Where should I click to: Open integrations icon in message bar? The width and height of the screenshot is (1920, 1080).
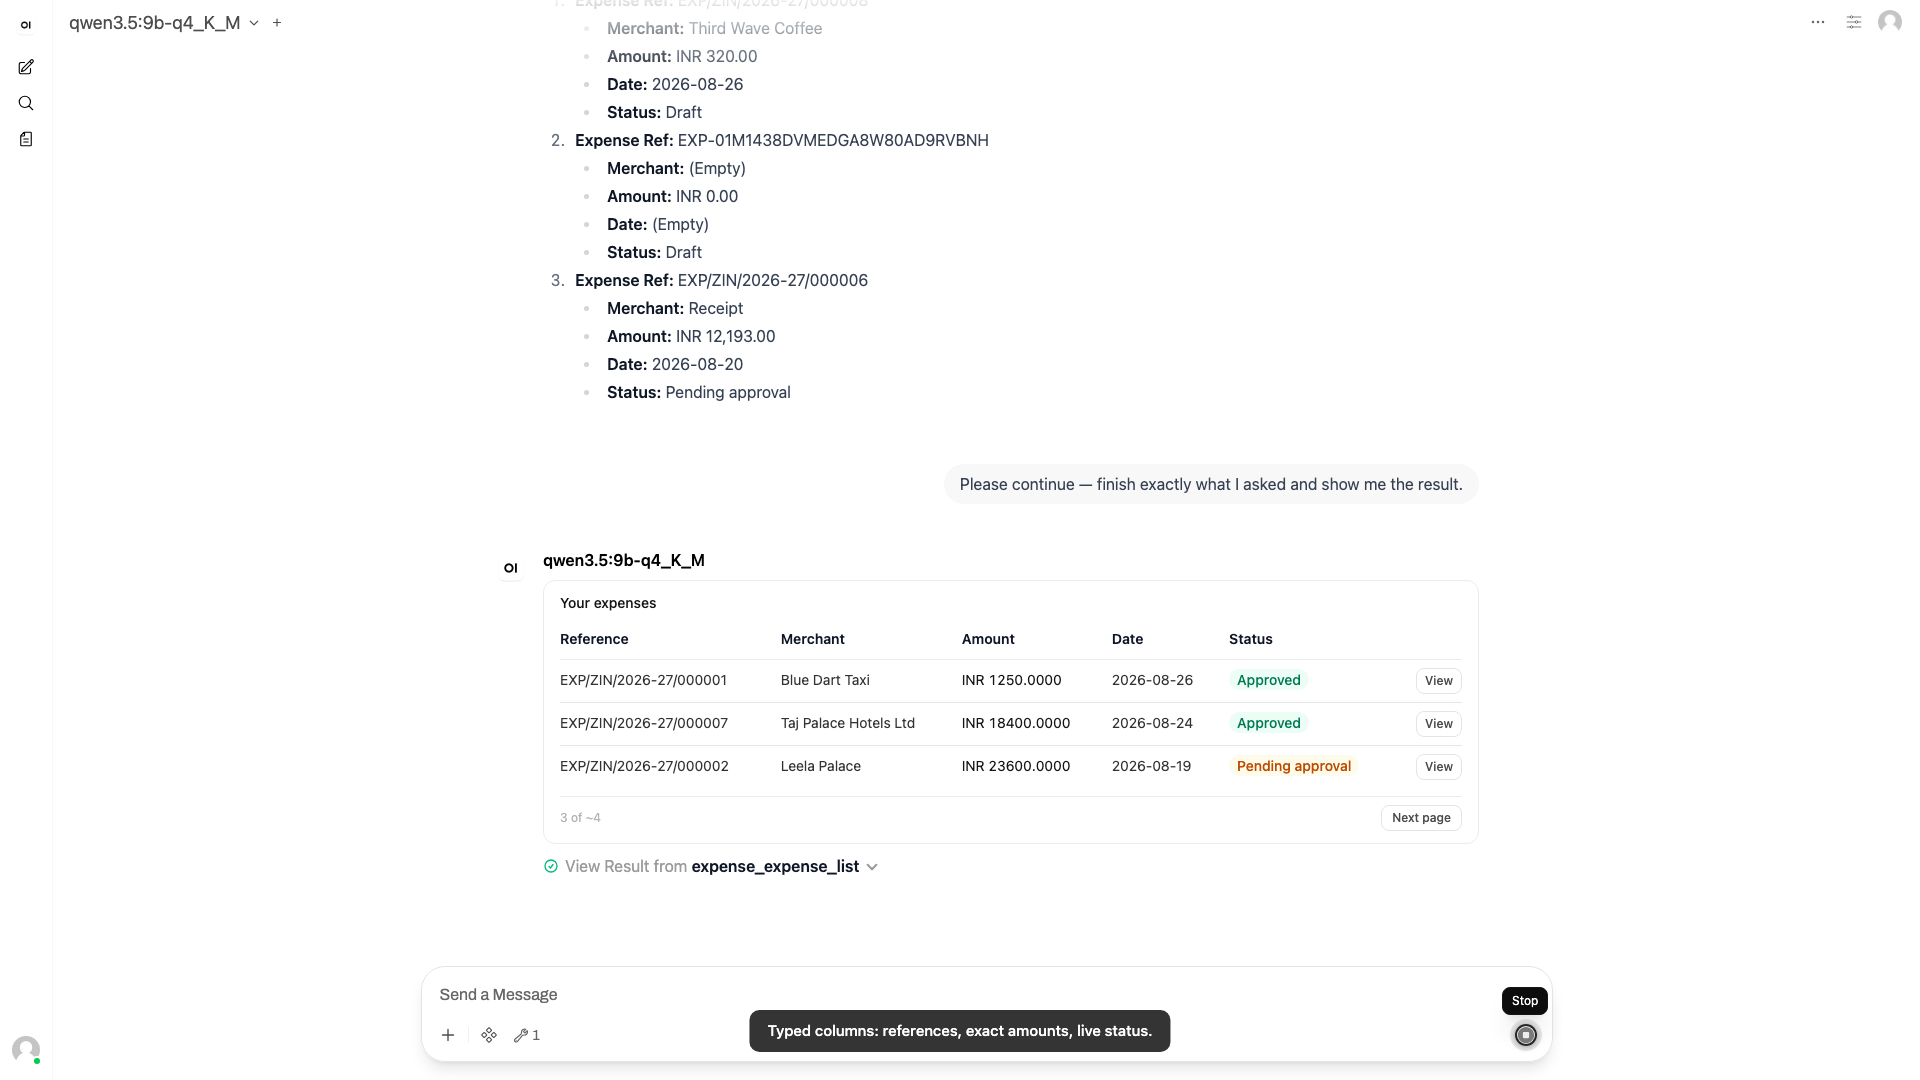click(489, 1035)
